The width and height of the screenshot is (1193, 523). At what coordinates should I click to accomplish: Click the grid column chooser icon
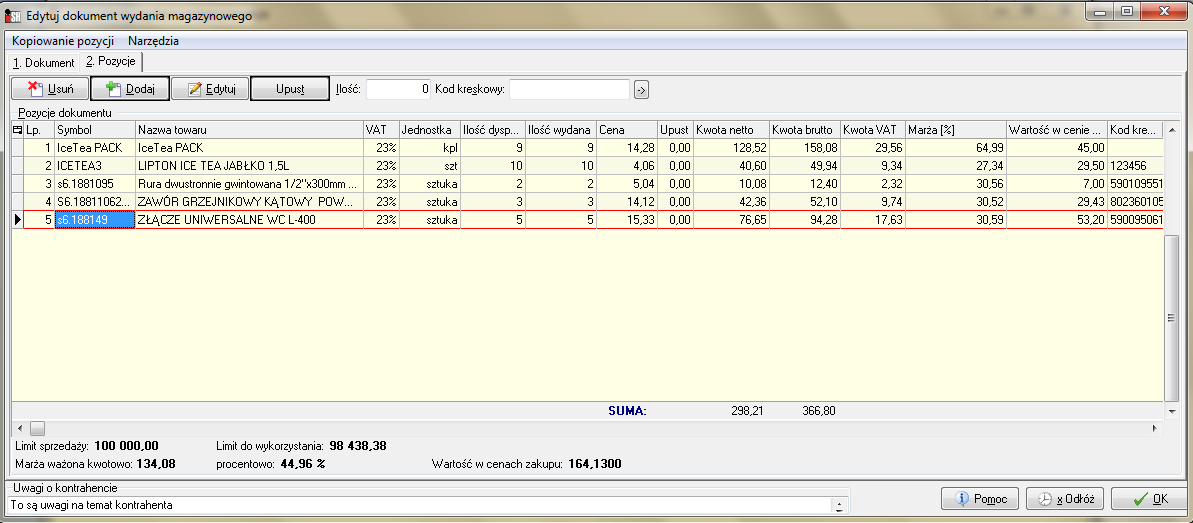point(17,129)
